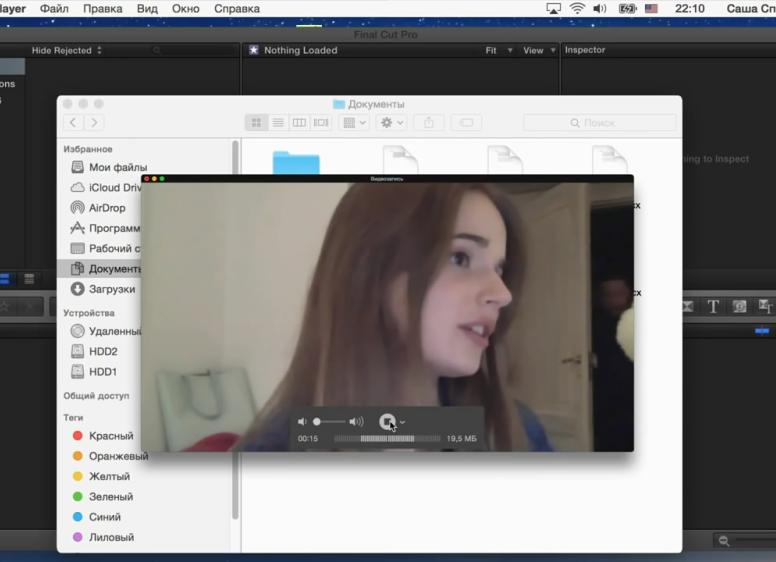The width and height of the screenshot is (776, 562).
Task: Click the blue folder in Документы window
Action: 296,162
